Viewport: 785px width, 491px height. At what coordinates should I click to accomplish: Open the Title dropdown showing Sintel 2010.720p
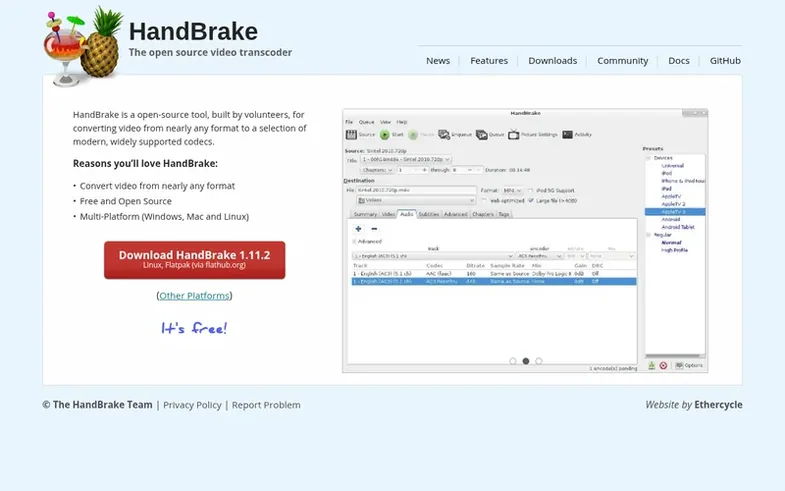tap(406, 160)
